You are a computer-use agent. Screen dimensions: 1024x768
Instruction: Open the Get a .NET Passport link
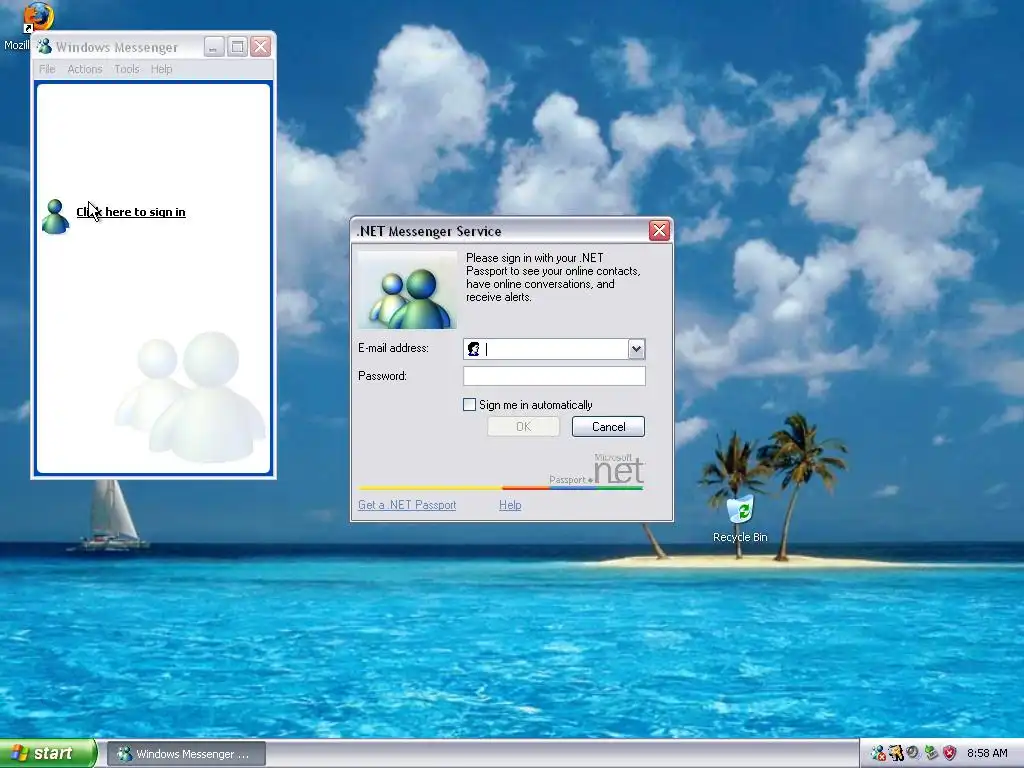click(x=407, y=505)
